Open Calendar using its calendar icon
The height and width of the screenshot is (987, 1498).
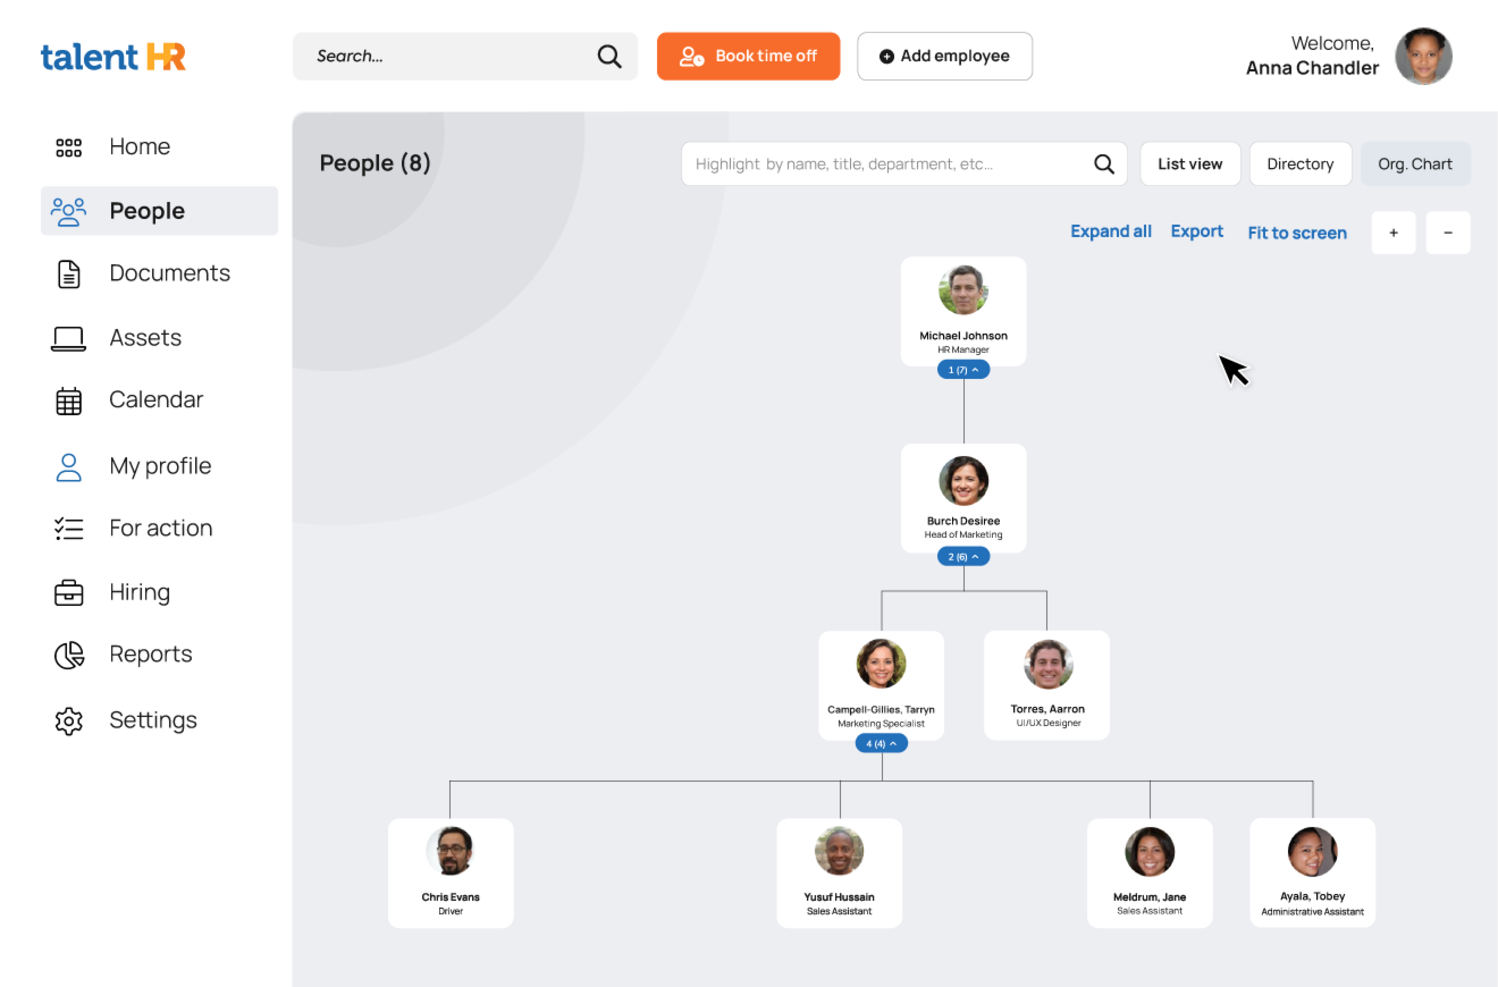click(68, 401)
